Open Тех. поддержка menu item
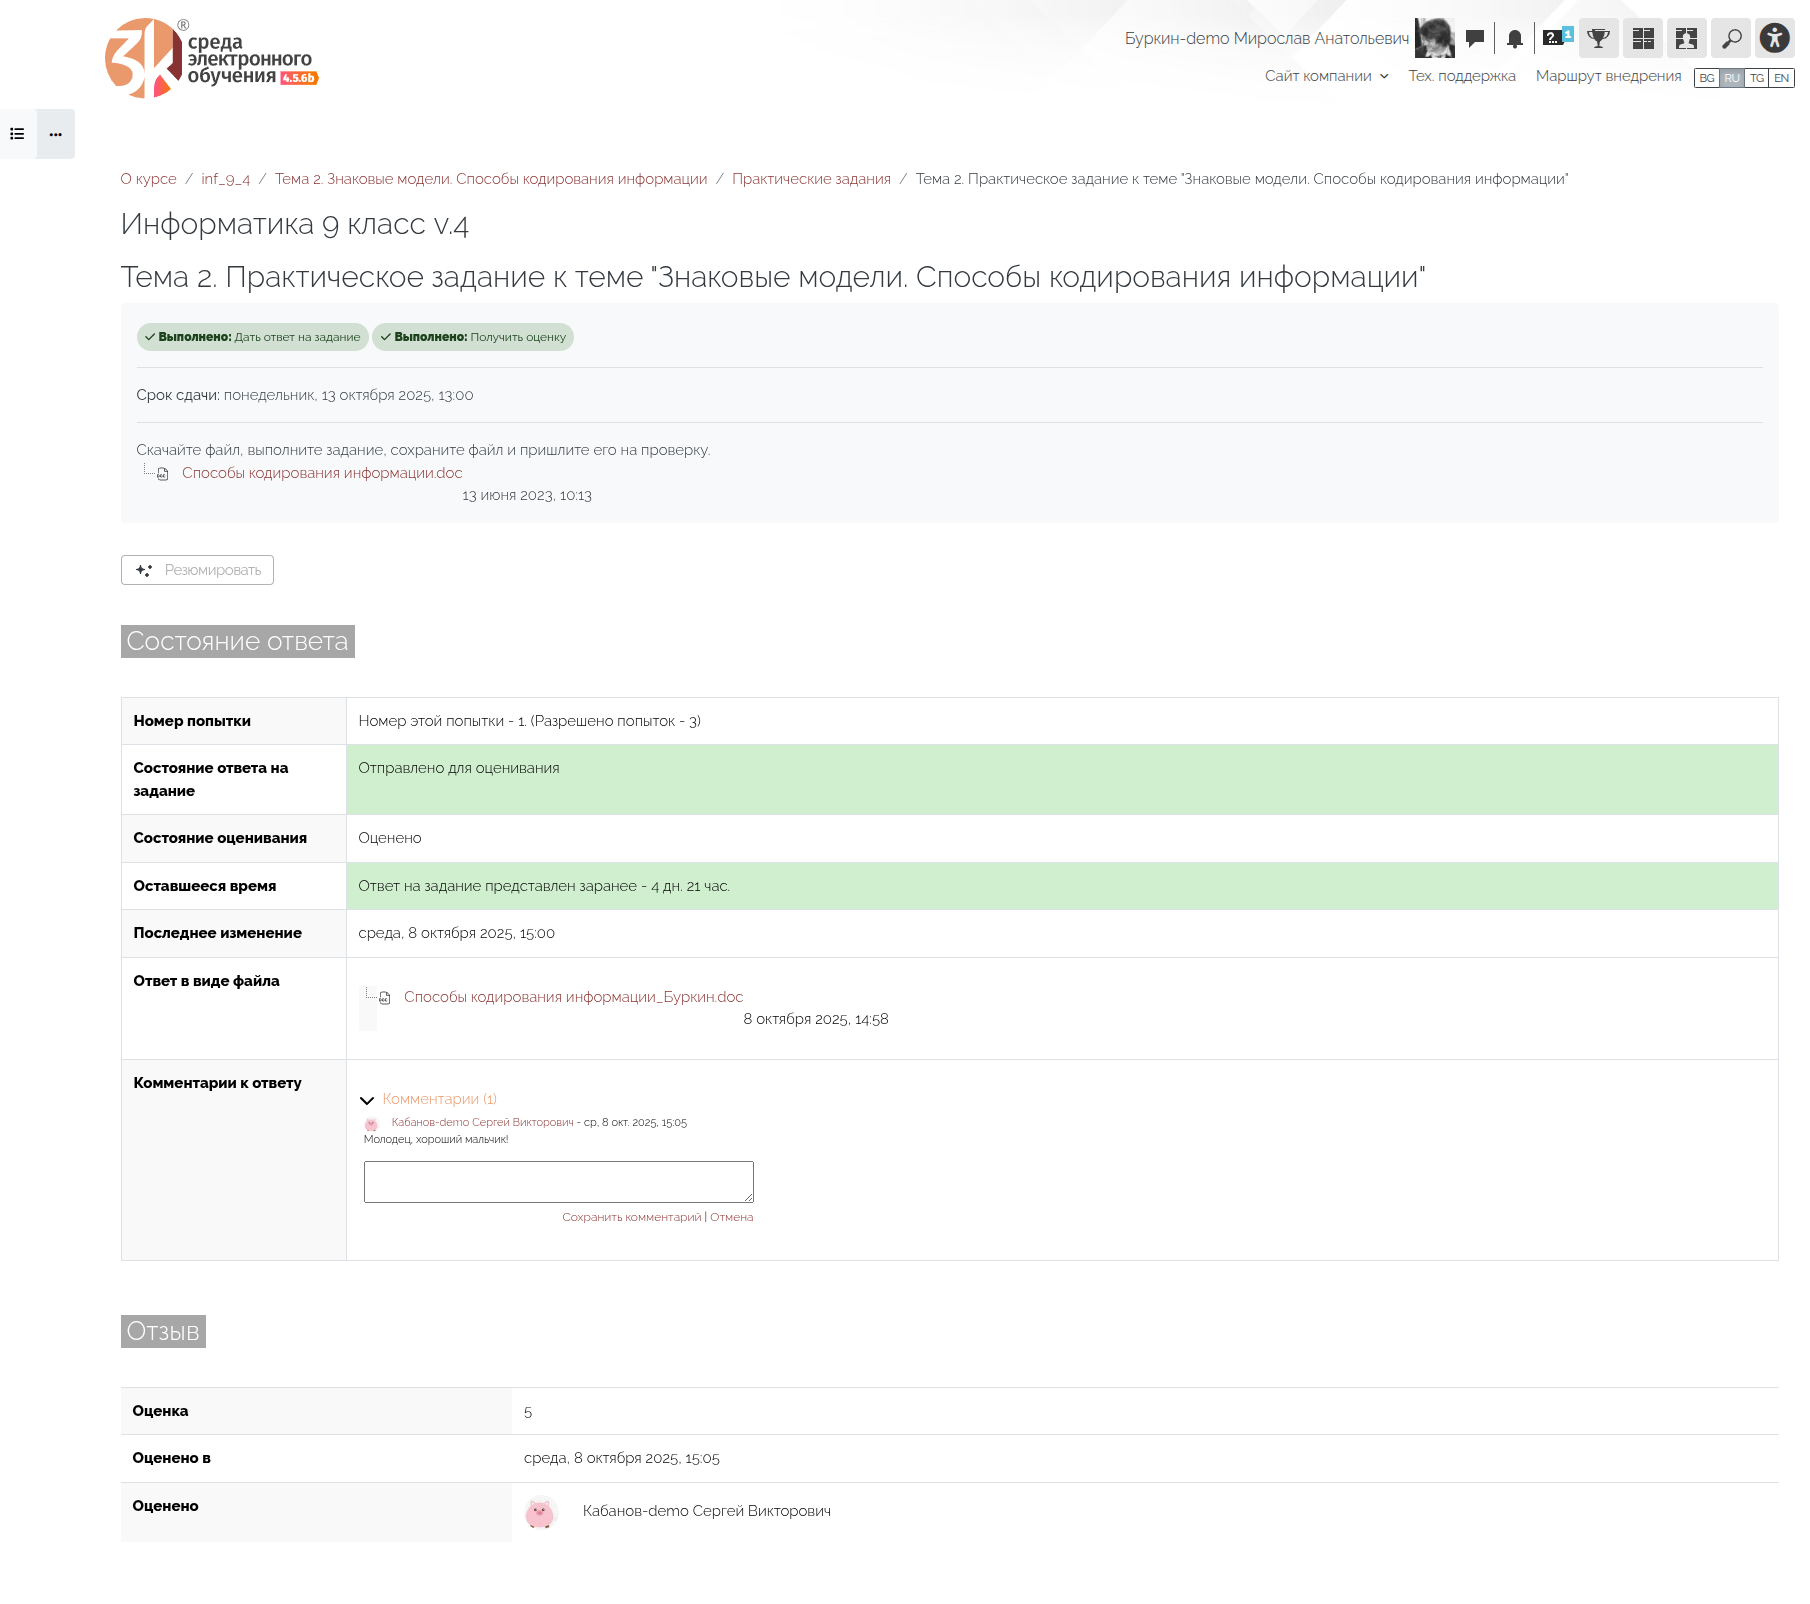 coord(1461,76)
